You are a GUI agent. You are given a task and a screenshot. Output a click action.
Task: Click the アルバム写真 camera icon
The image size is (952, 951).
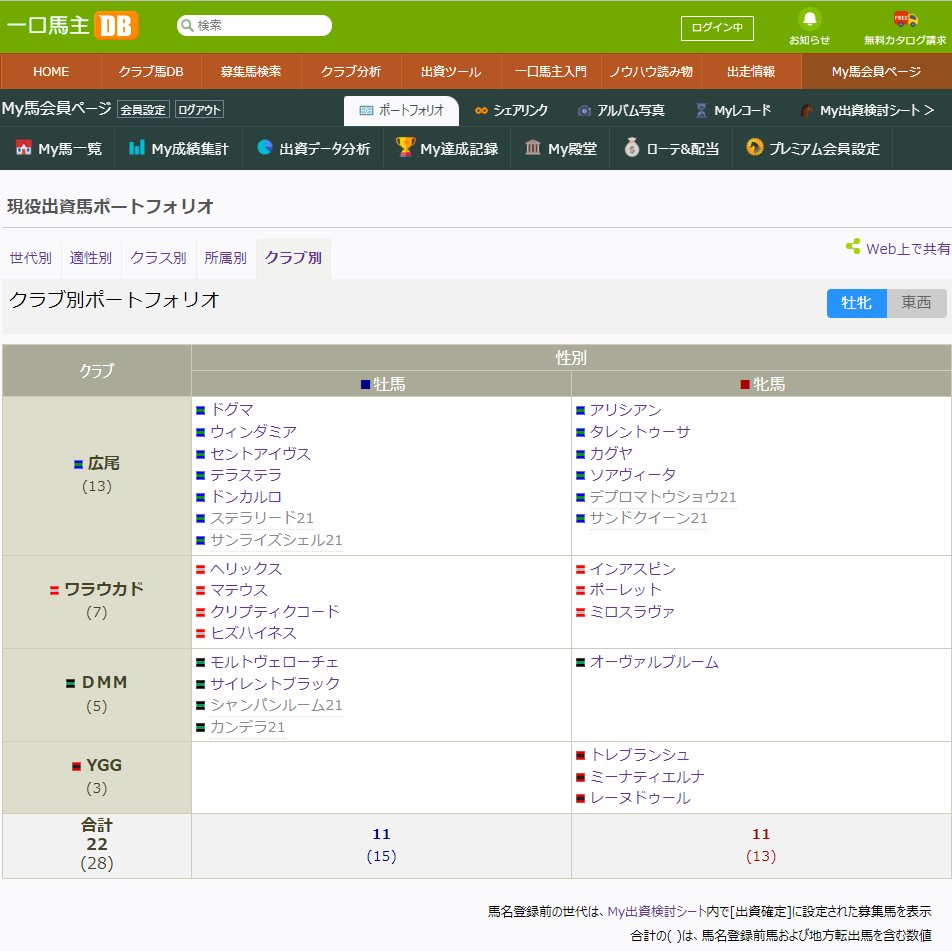[x=585, y=111]
